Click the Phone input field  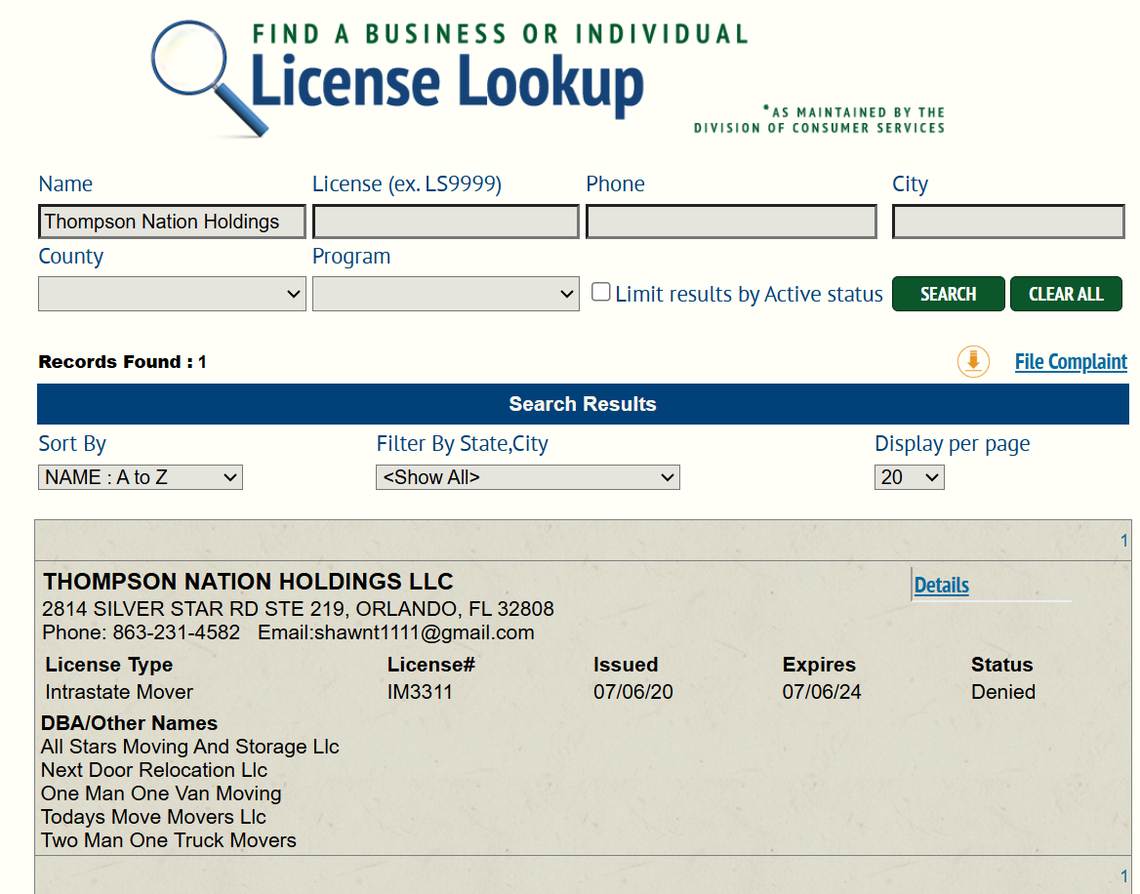coord(731,221)
